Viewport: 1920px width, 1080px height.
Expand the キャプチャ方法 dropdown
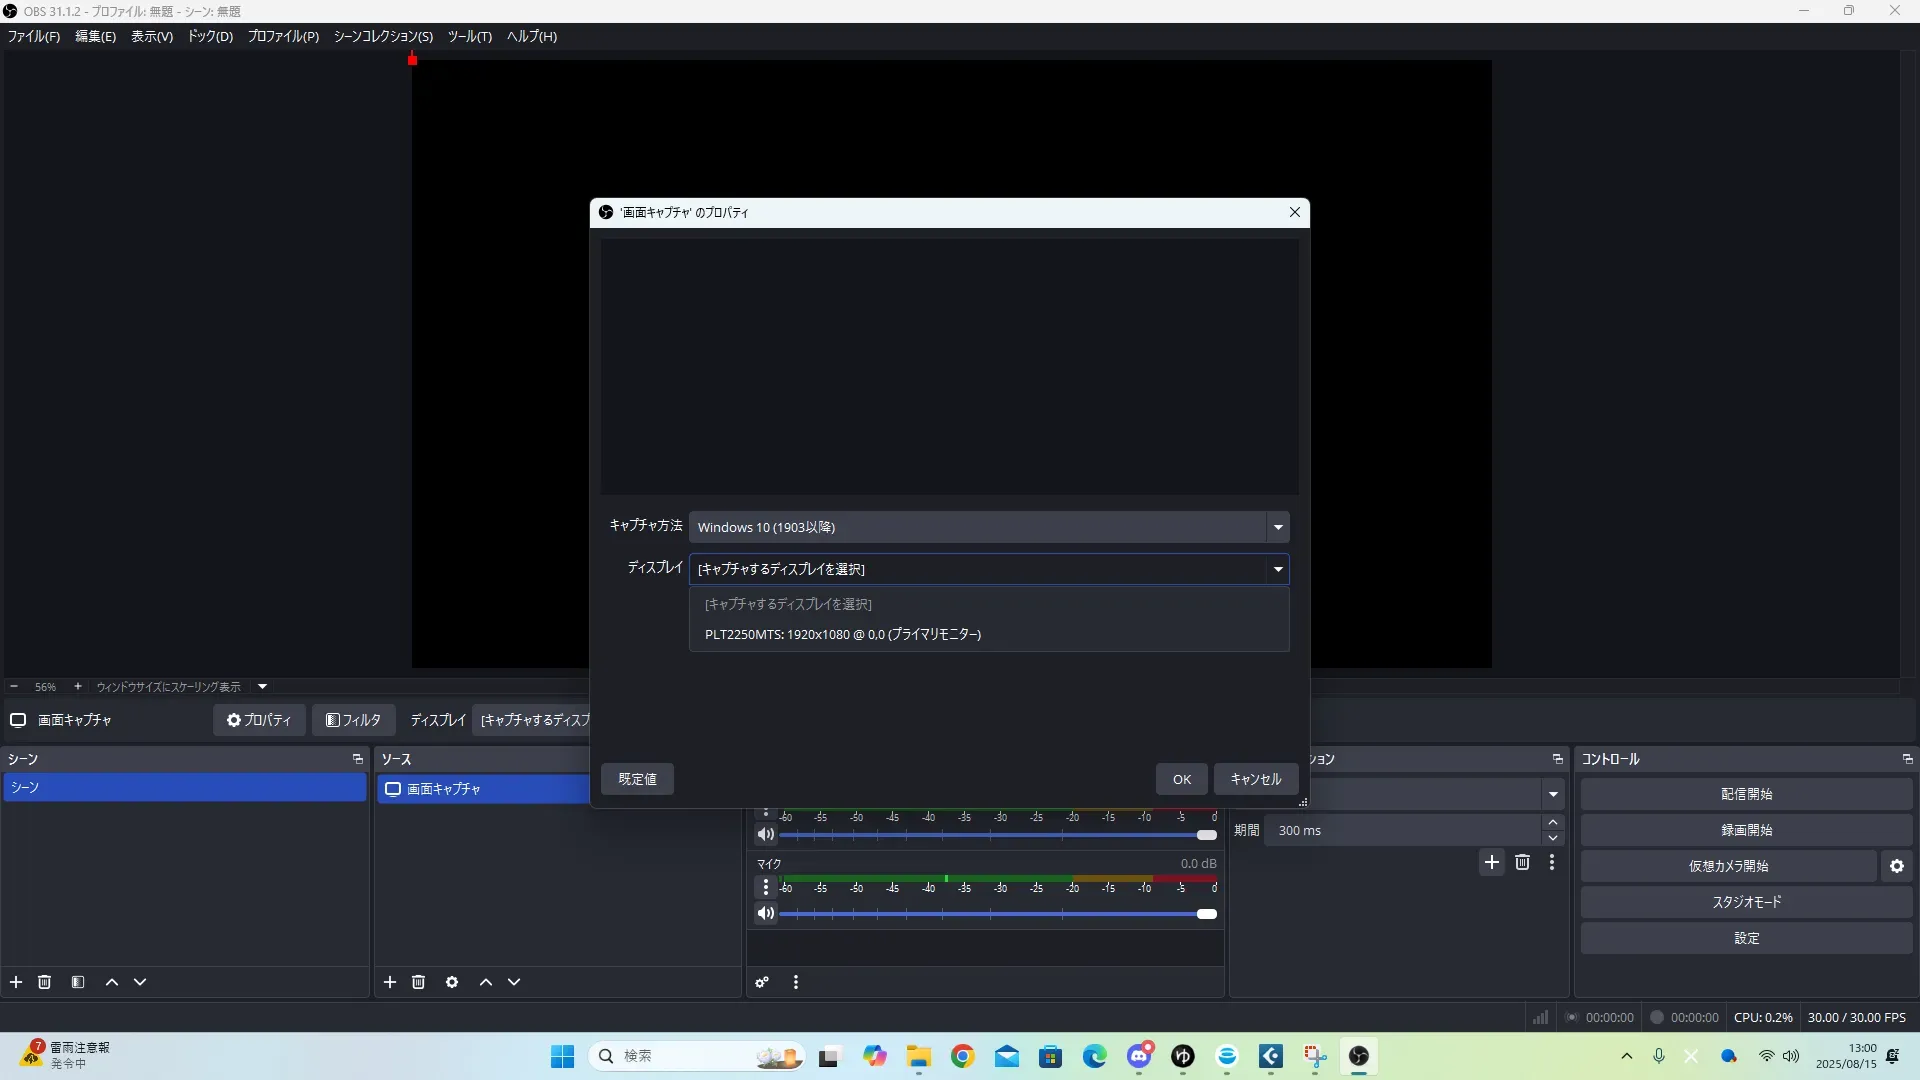pos(1277,527)
